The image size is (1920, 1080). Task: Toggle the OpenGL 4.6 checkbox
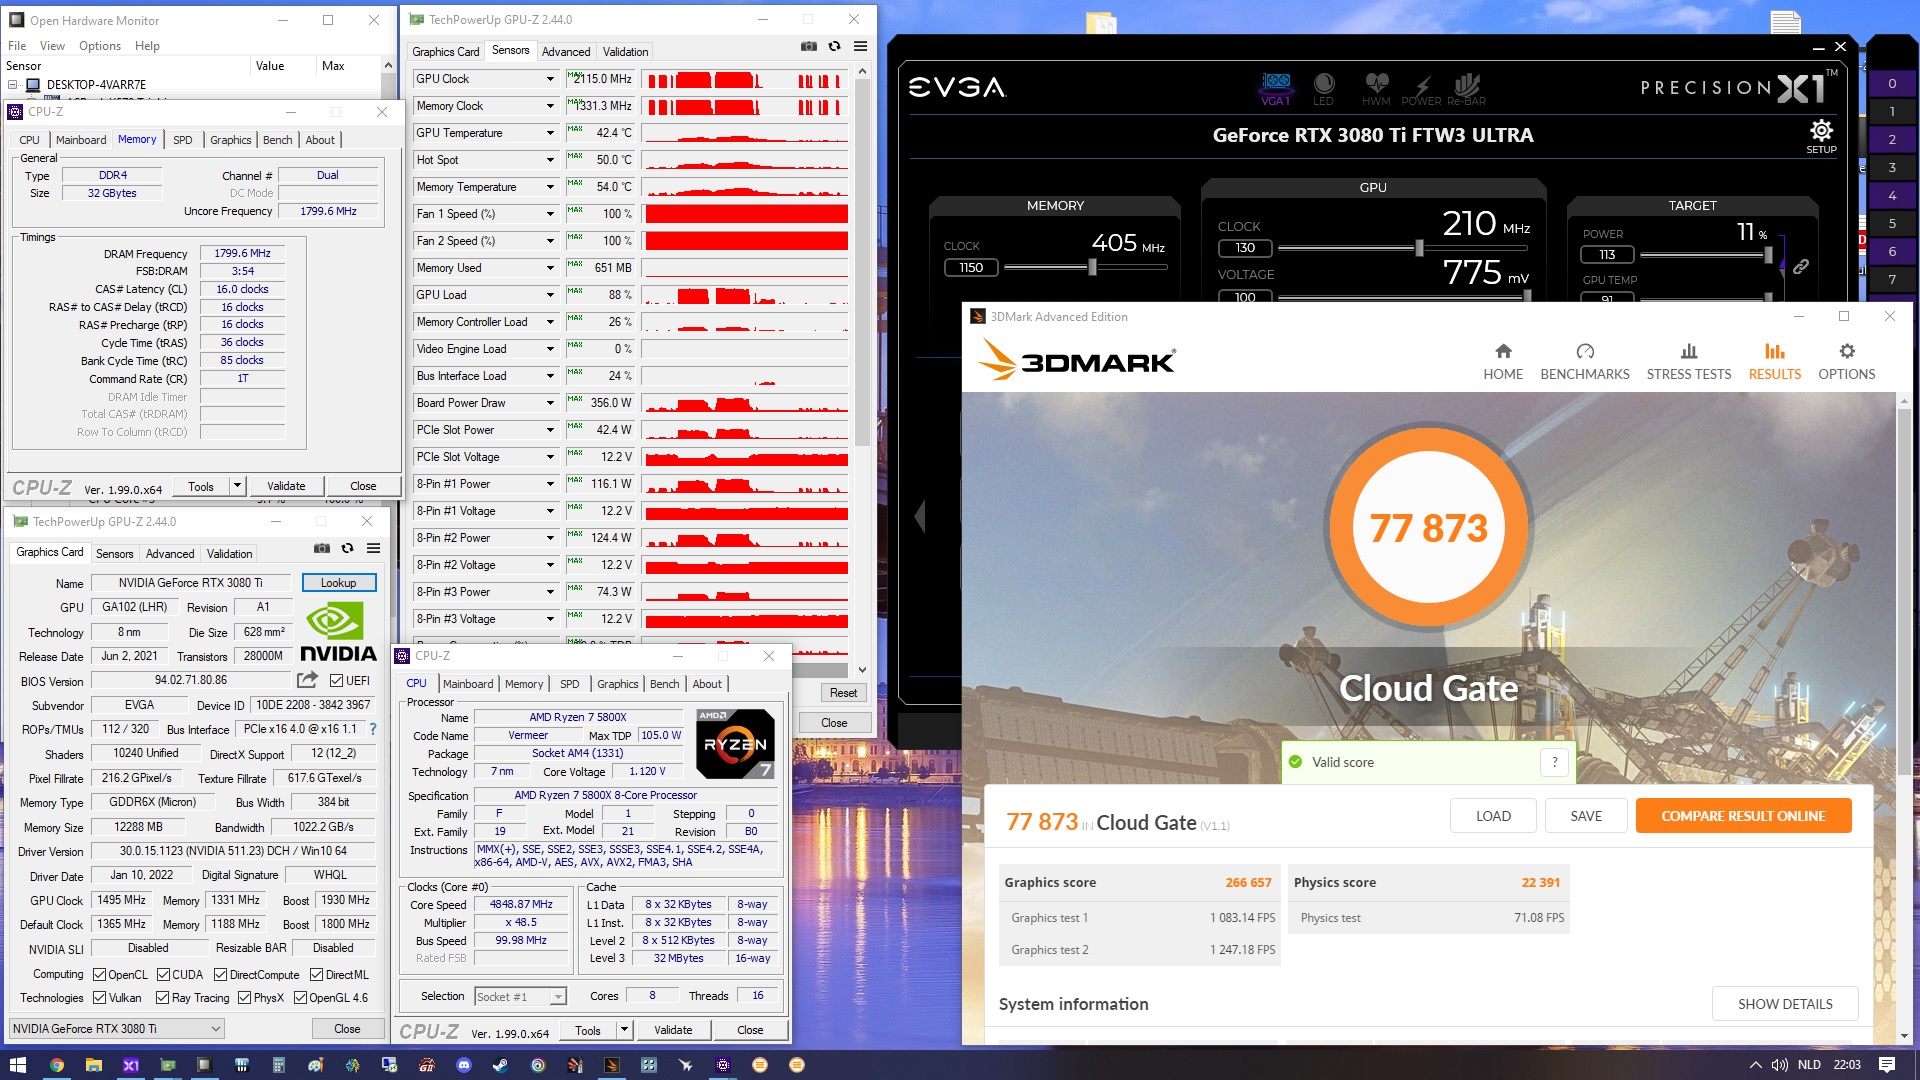(x=300, y=998)
